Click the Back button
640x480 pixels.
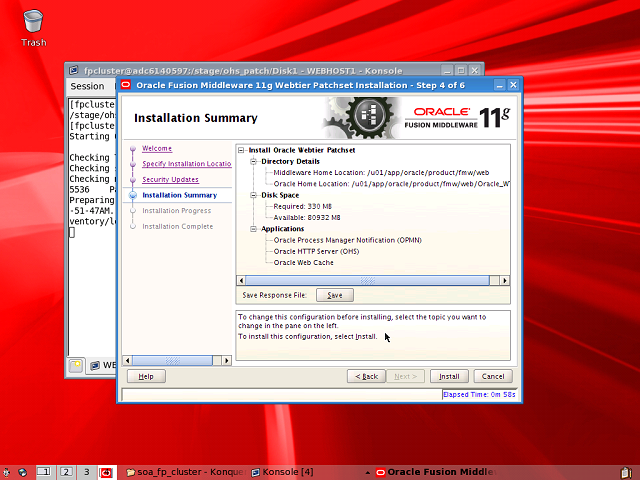[366, 376]
